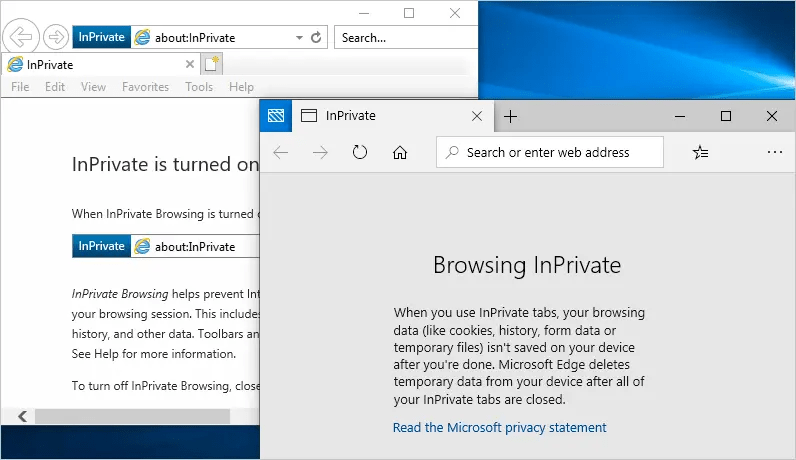Click the Internet Explorer Forward arrow button
796x460 pixels.
(x=55, y=37)
